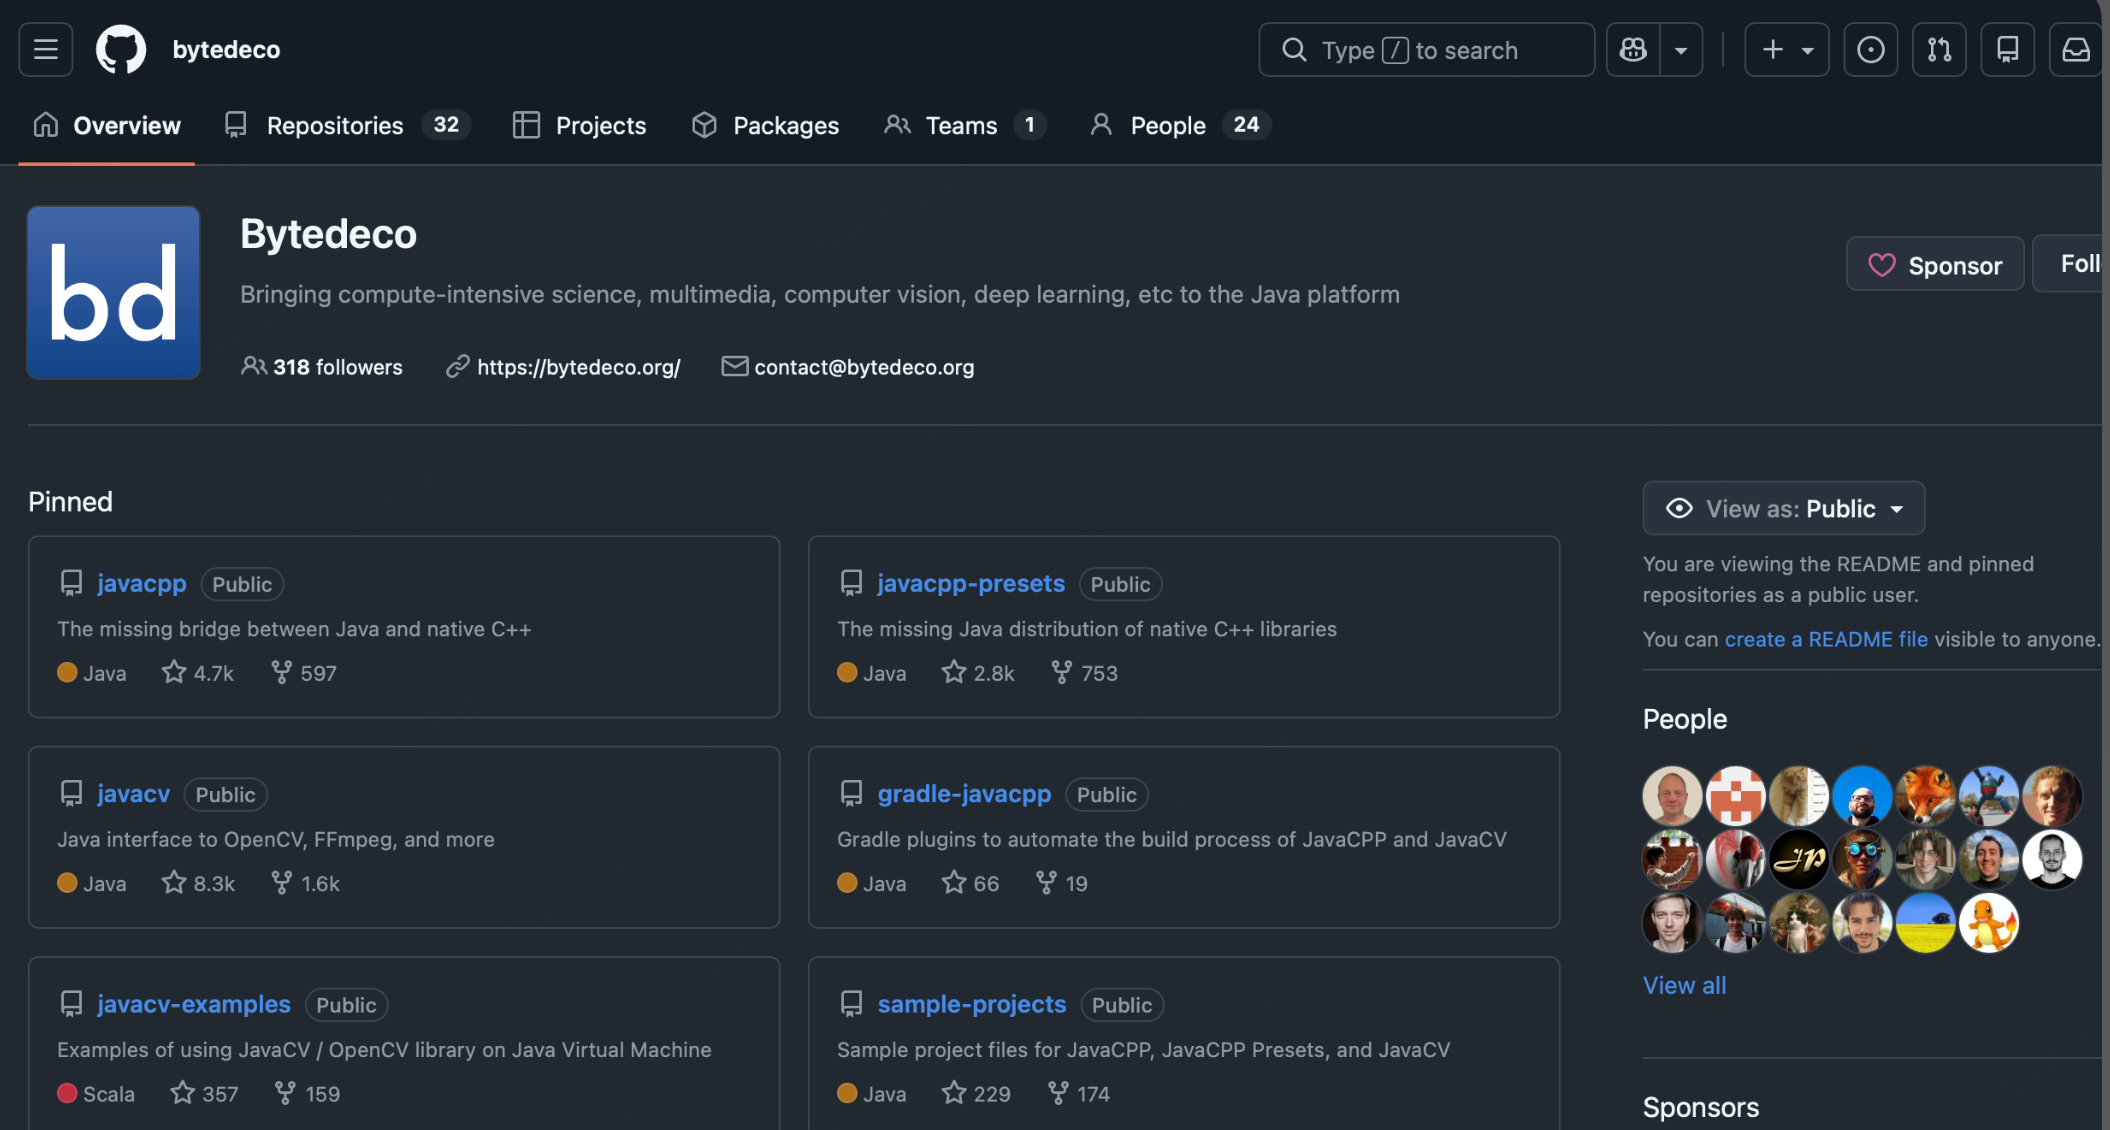Screen dimensions: 2110x1130
Task: Open your repositories icon in header
Action: 2007,49
